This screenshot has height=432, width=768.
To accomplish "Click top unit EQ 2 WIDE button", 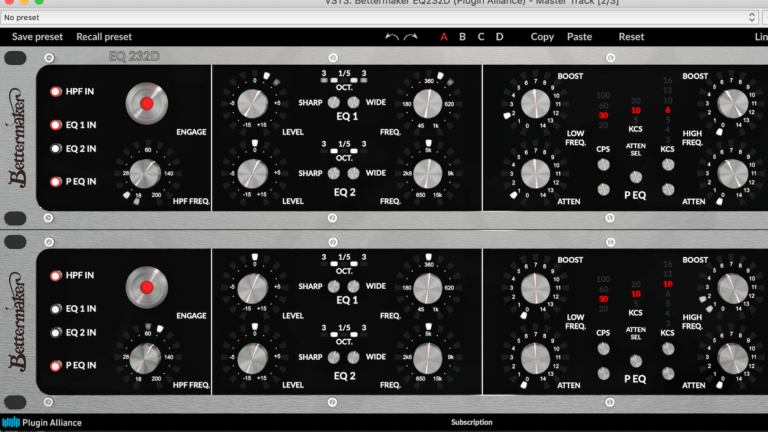I will pos(353,173).
